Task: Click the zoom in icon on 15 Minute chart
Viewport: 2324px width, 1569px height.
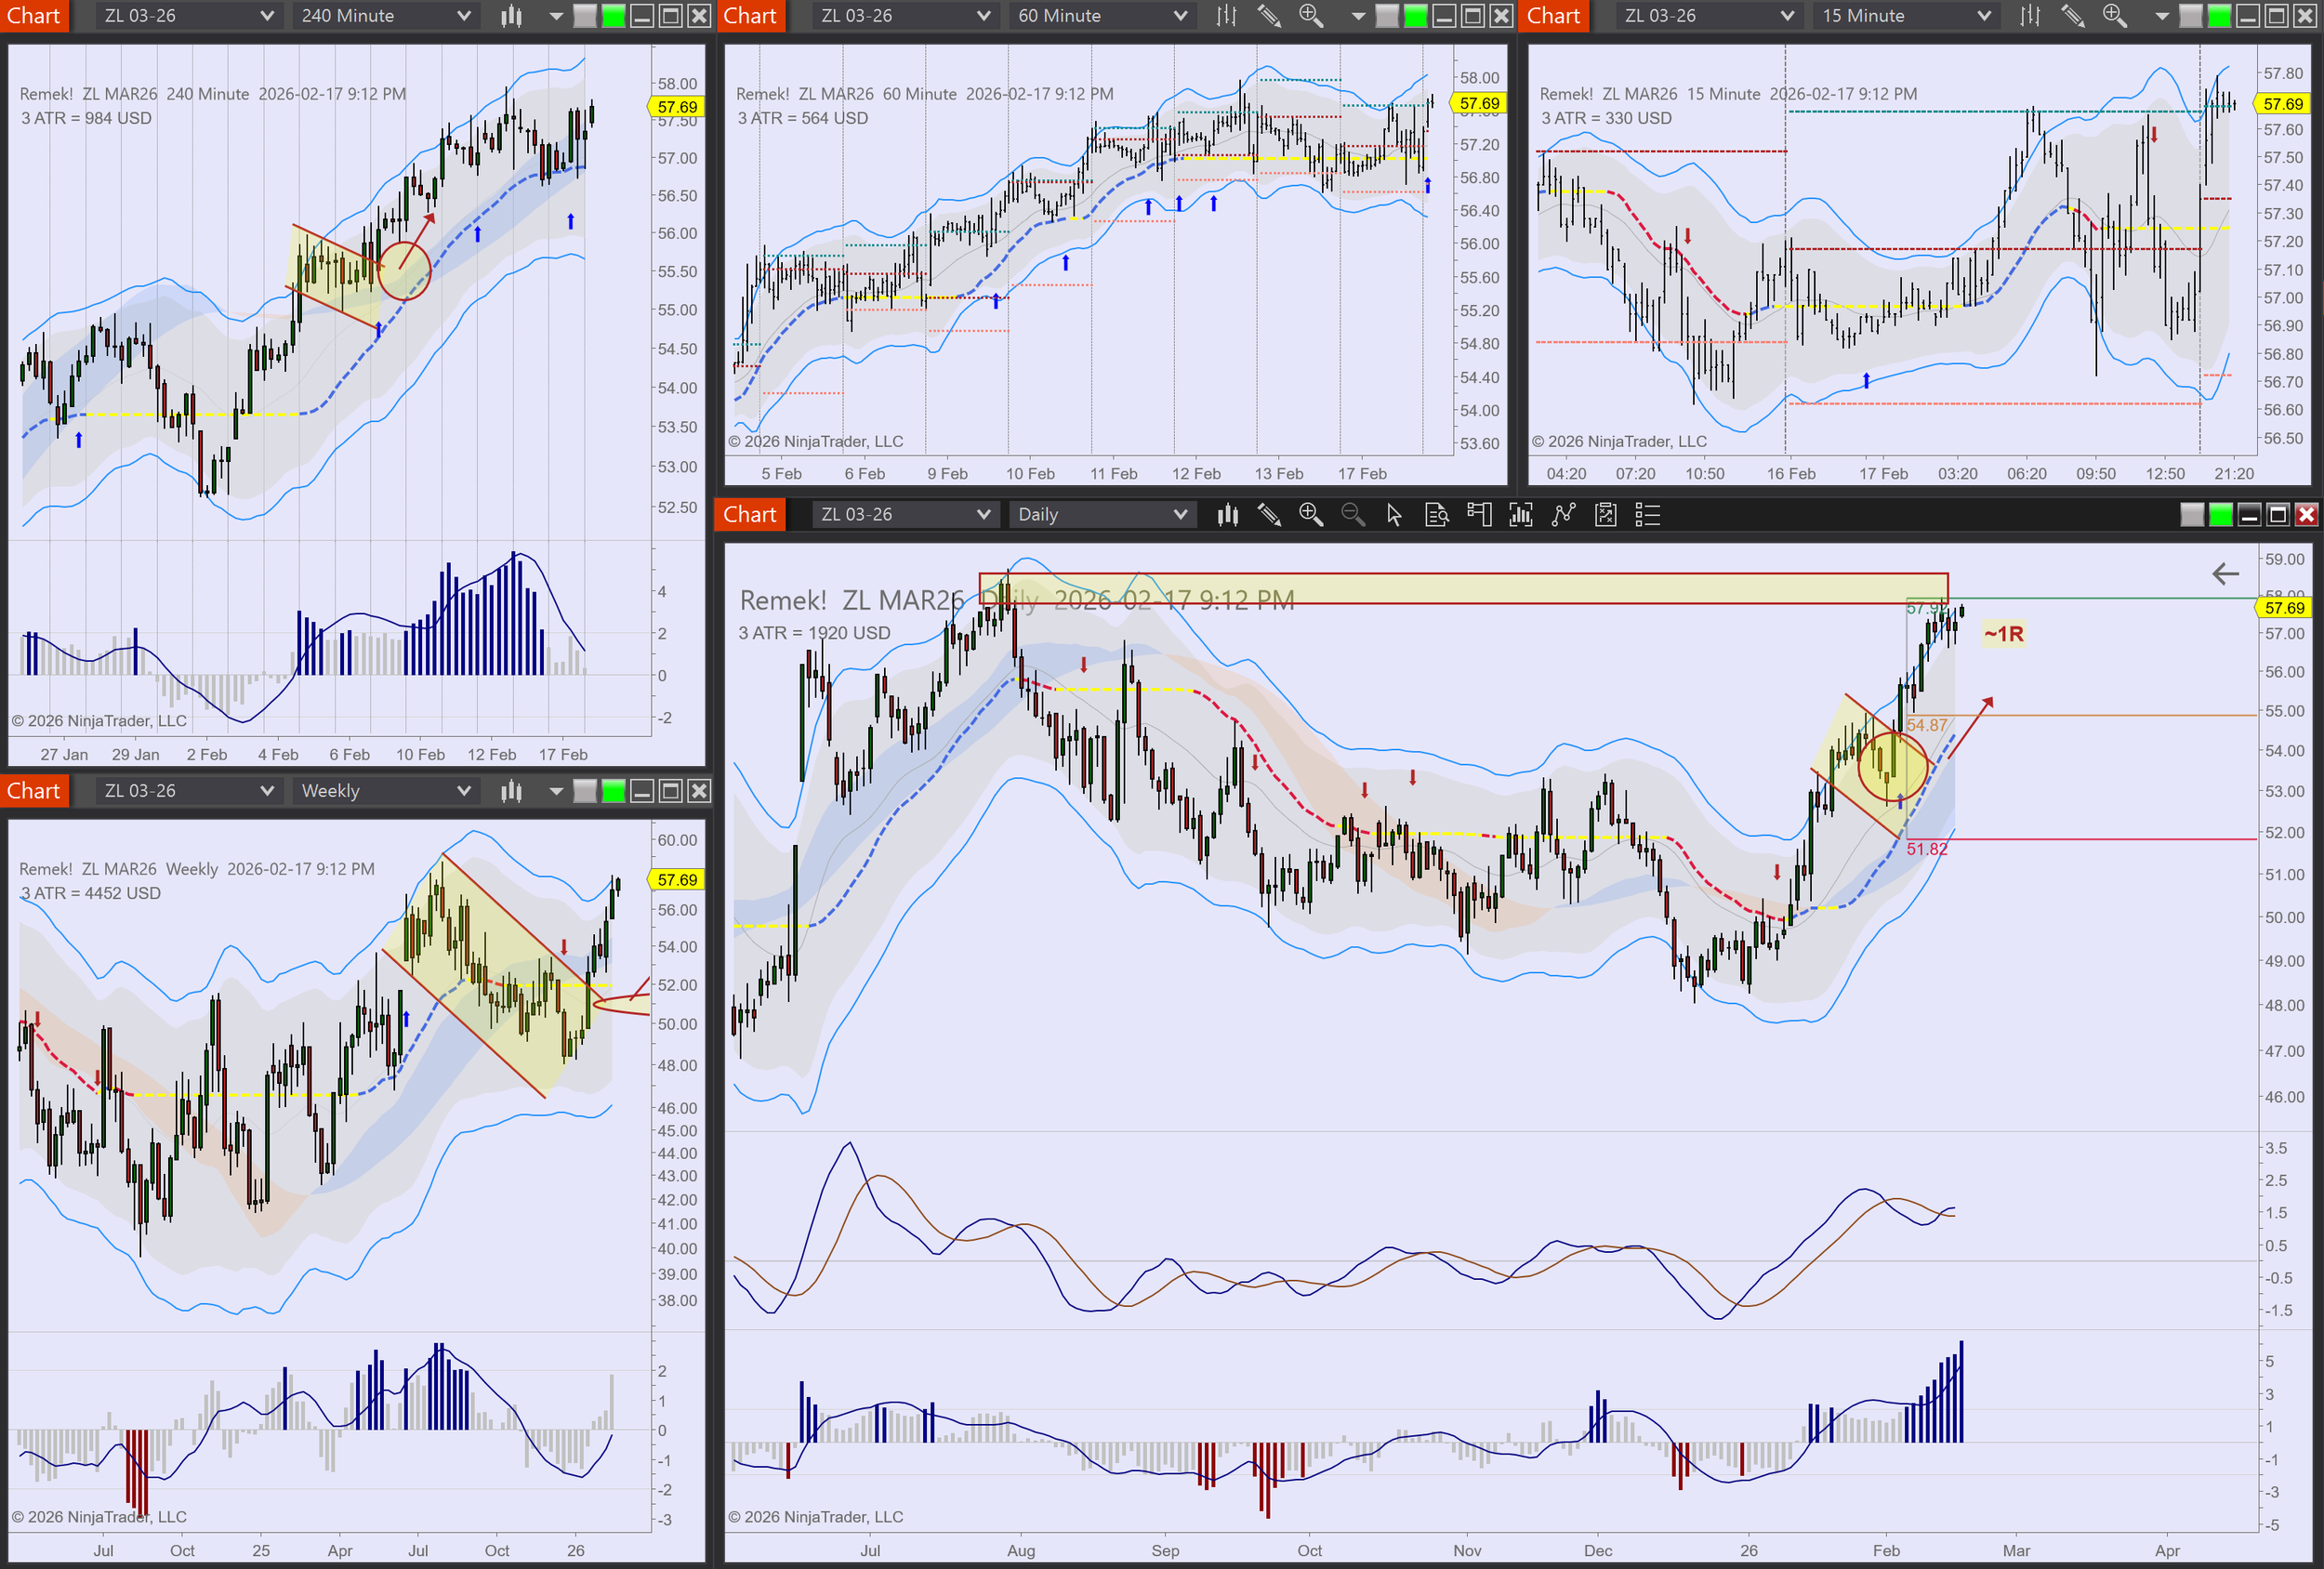Action: click(x=2114, y=16)
